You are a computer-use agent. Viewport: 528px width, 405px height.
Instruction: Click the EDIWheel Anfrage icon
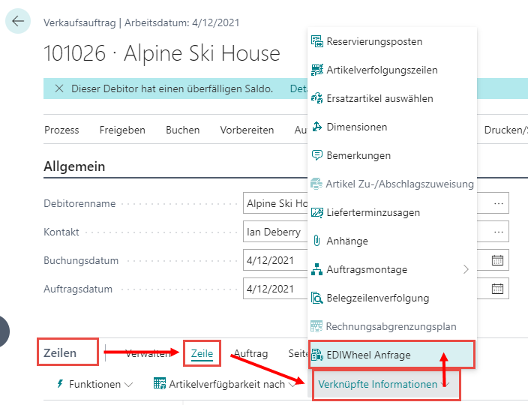point(317,355)
